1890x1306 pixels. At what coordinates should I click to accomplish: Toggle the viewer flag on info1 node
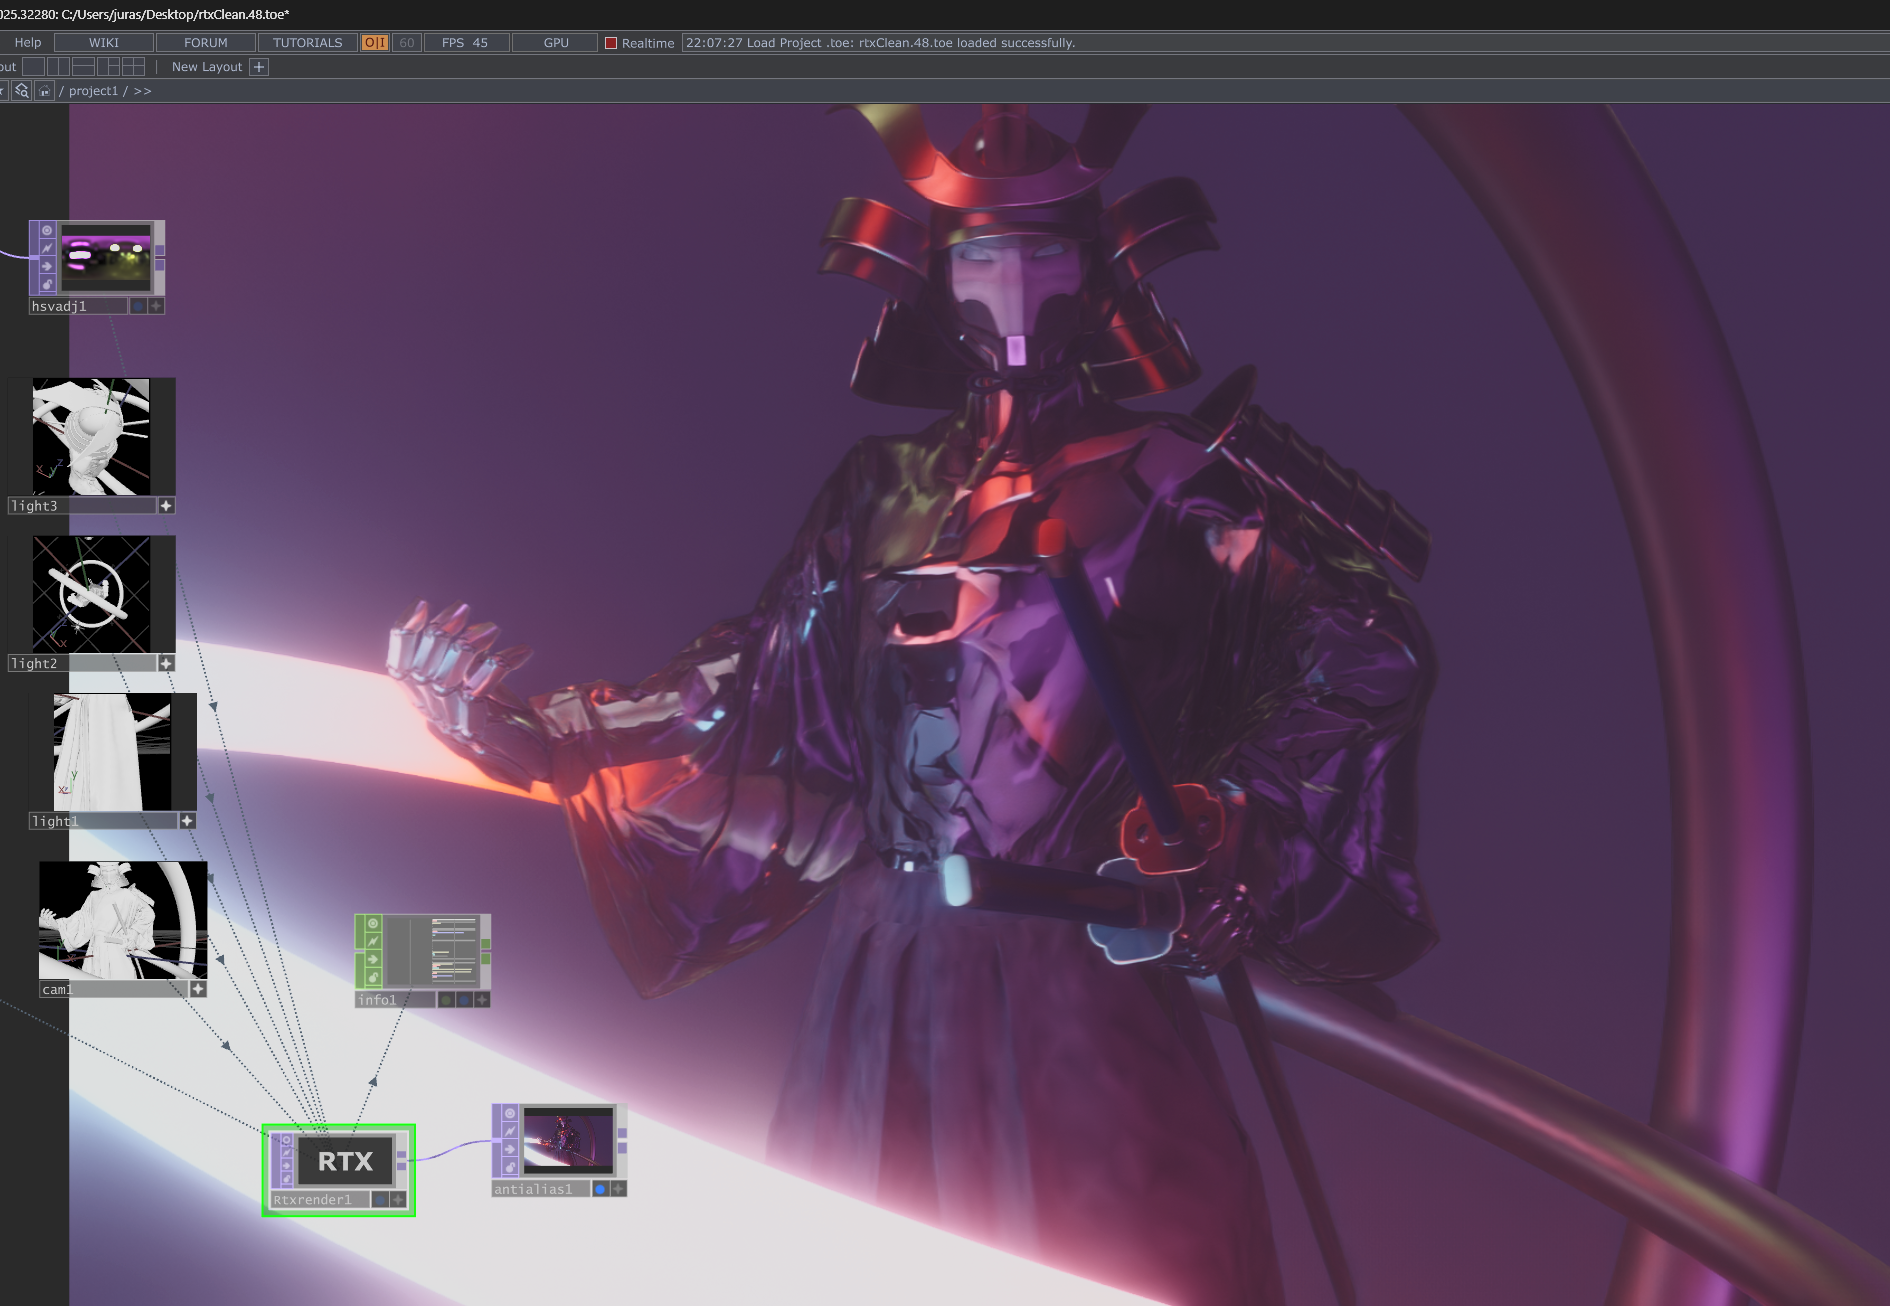click(x=373, y=923)
